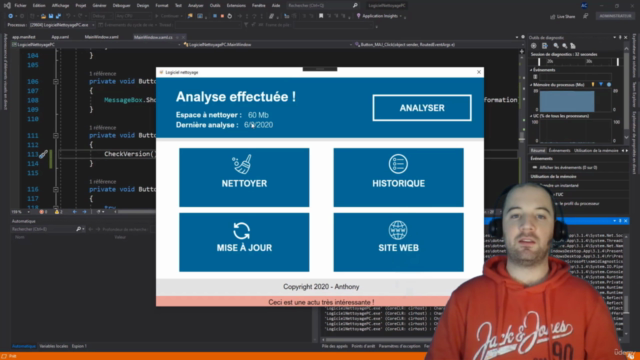This screenshot has width=640, height=360.
Task: Click the save all toolbar icon
Action: point(58,16)
